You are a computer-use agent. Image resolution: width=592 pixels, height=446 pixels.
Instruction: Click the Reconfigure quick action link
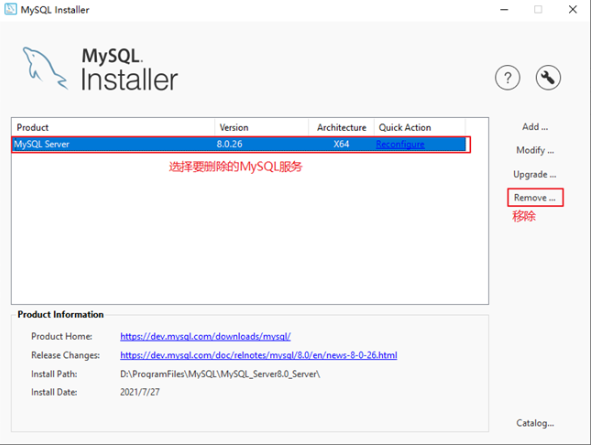click(x=400, y=144)
